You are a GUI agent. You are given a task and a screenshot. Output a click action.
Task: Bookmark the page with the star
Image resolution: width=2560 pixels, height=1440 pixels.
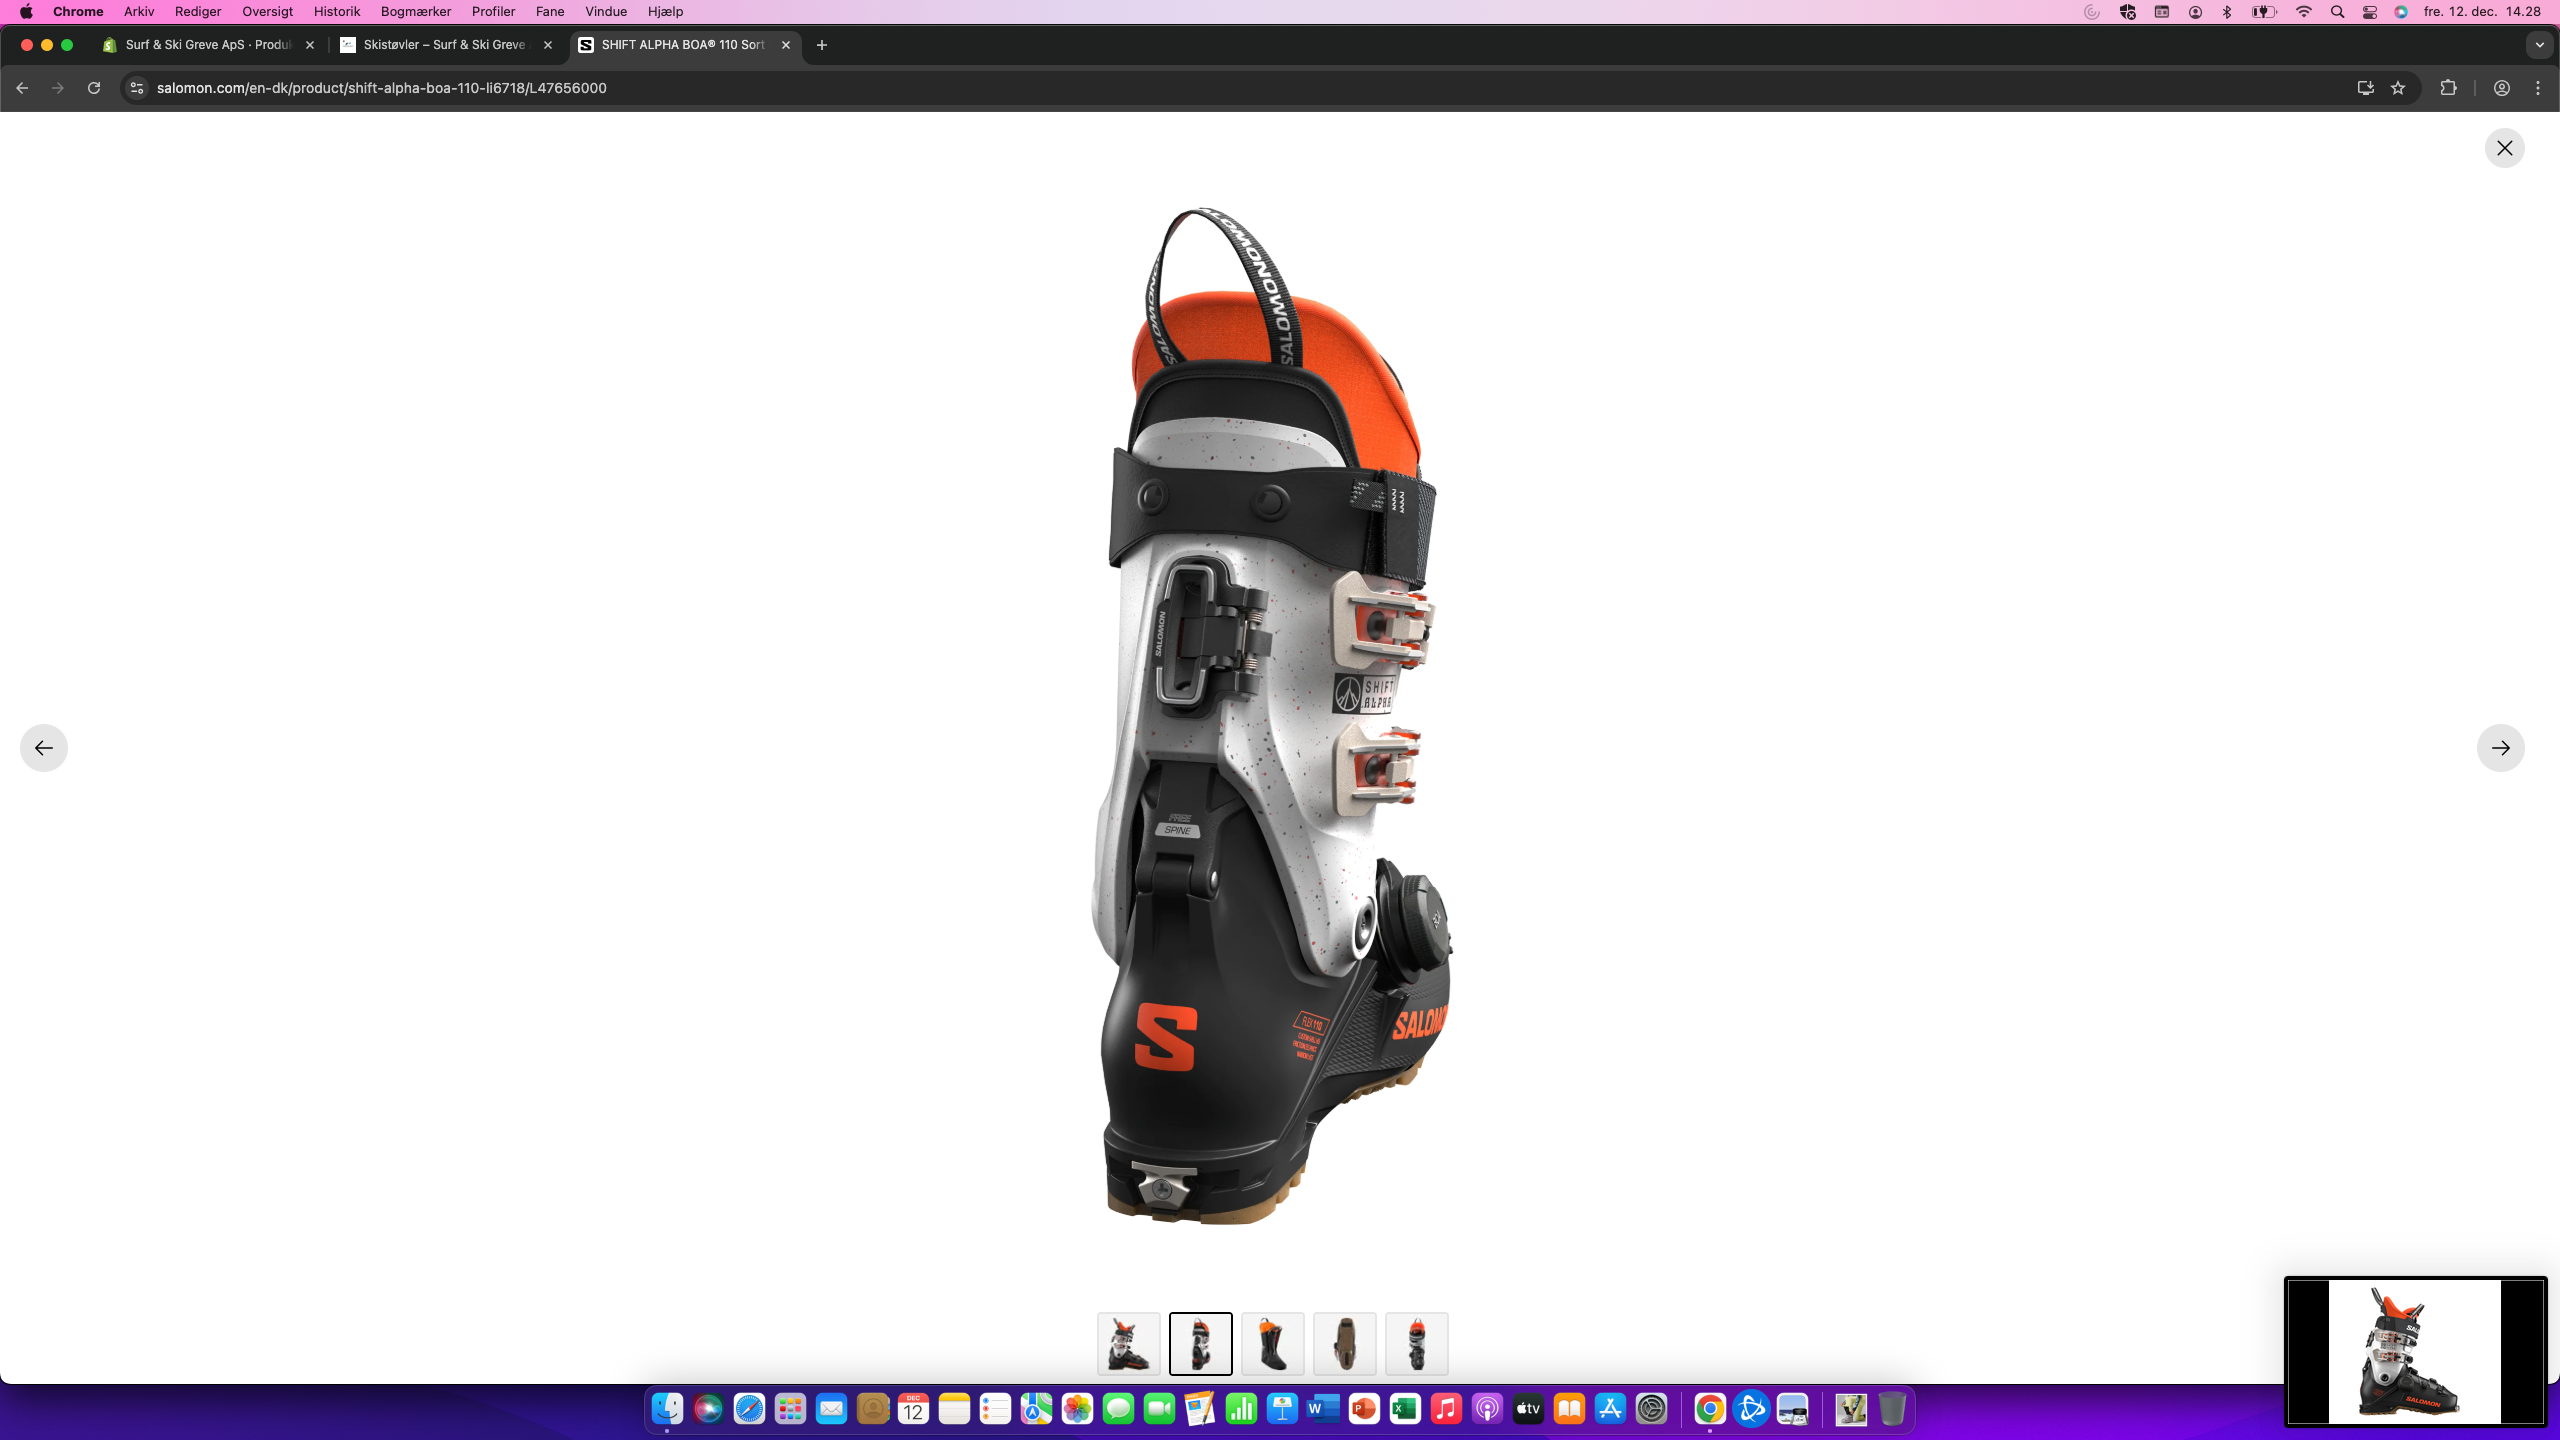pos(2397,88)
